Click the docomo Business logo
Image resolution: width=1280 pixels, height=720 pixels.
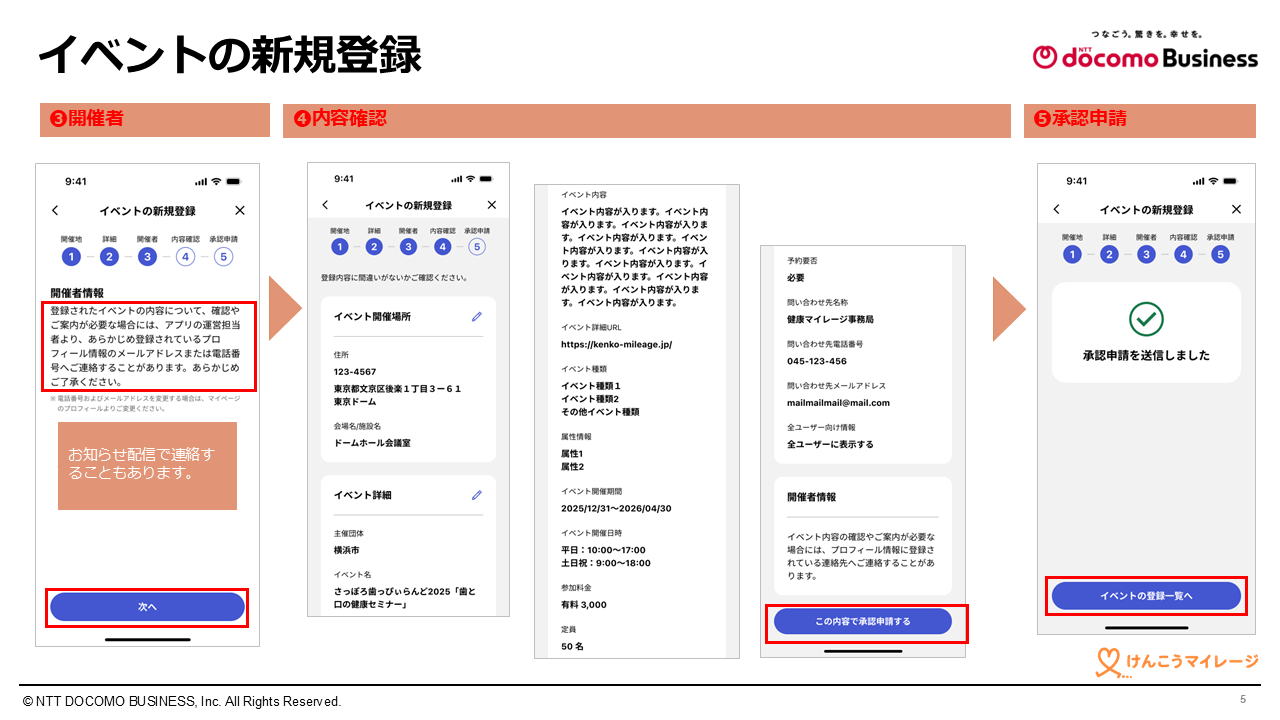(x=1145, y=57)
